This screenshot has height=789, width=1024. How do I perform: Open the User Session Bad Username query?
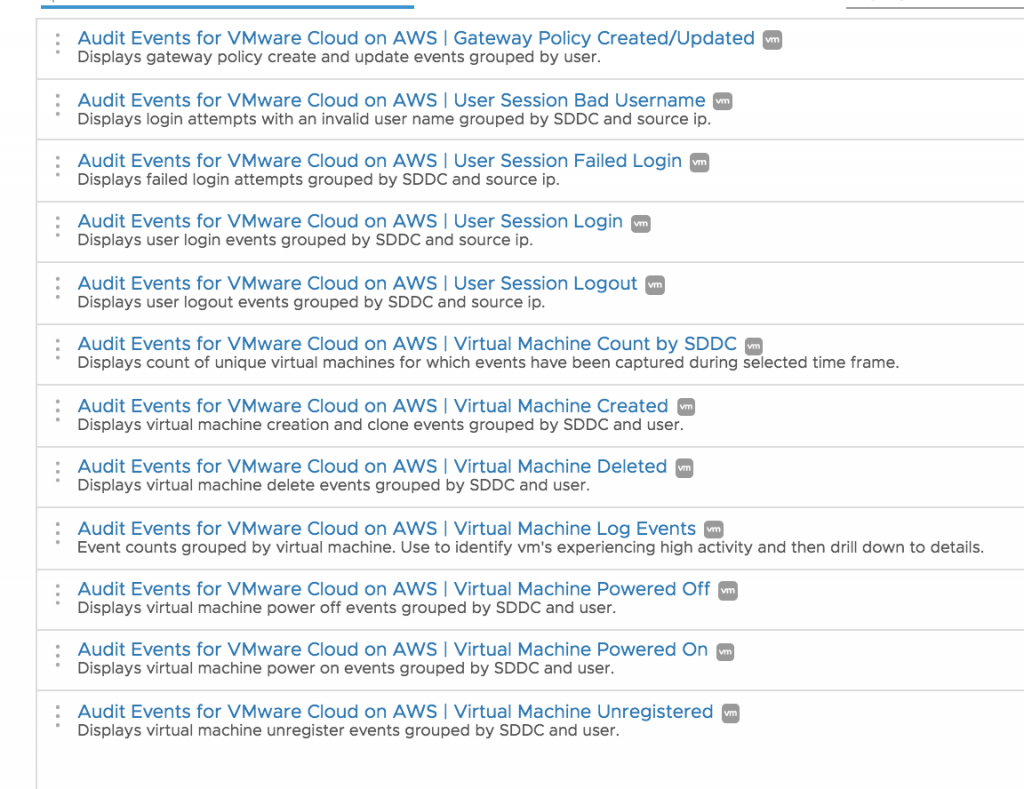391,100
